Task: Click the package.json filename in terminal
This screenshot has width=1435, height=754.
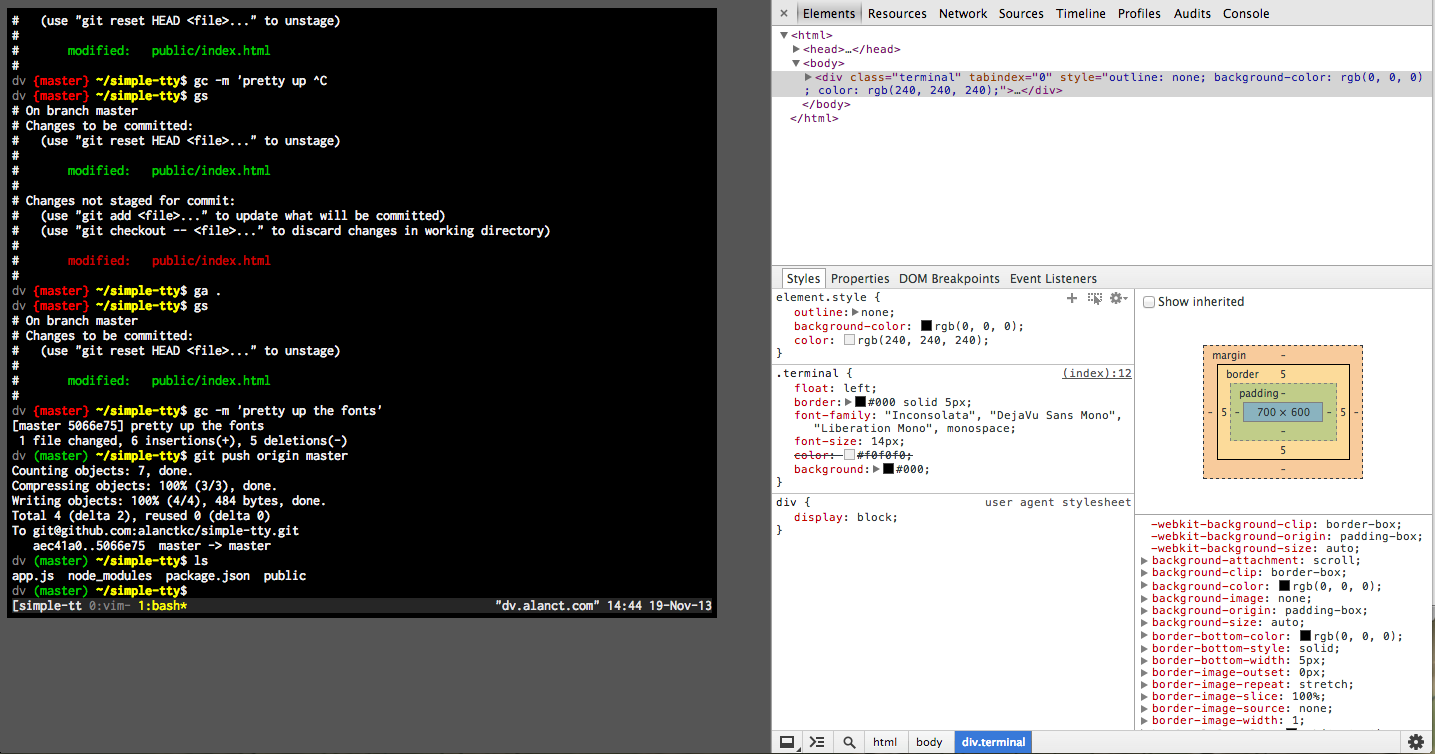Action: pyautogui.click(x=208, y=576)
